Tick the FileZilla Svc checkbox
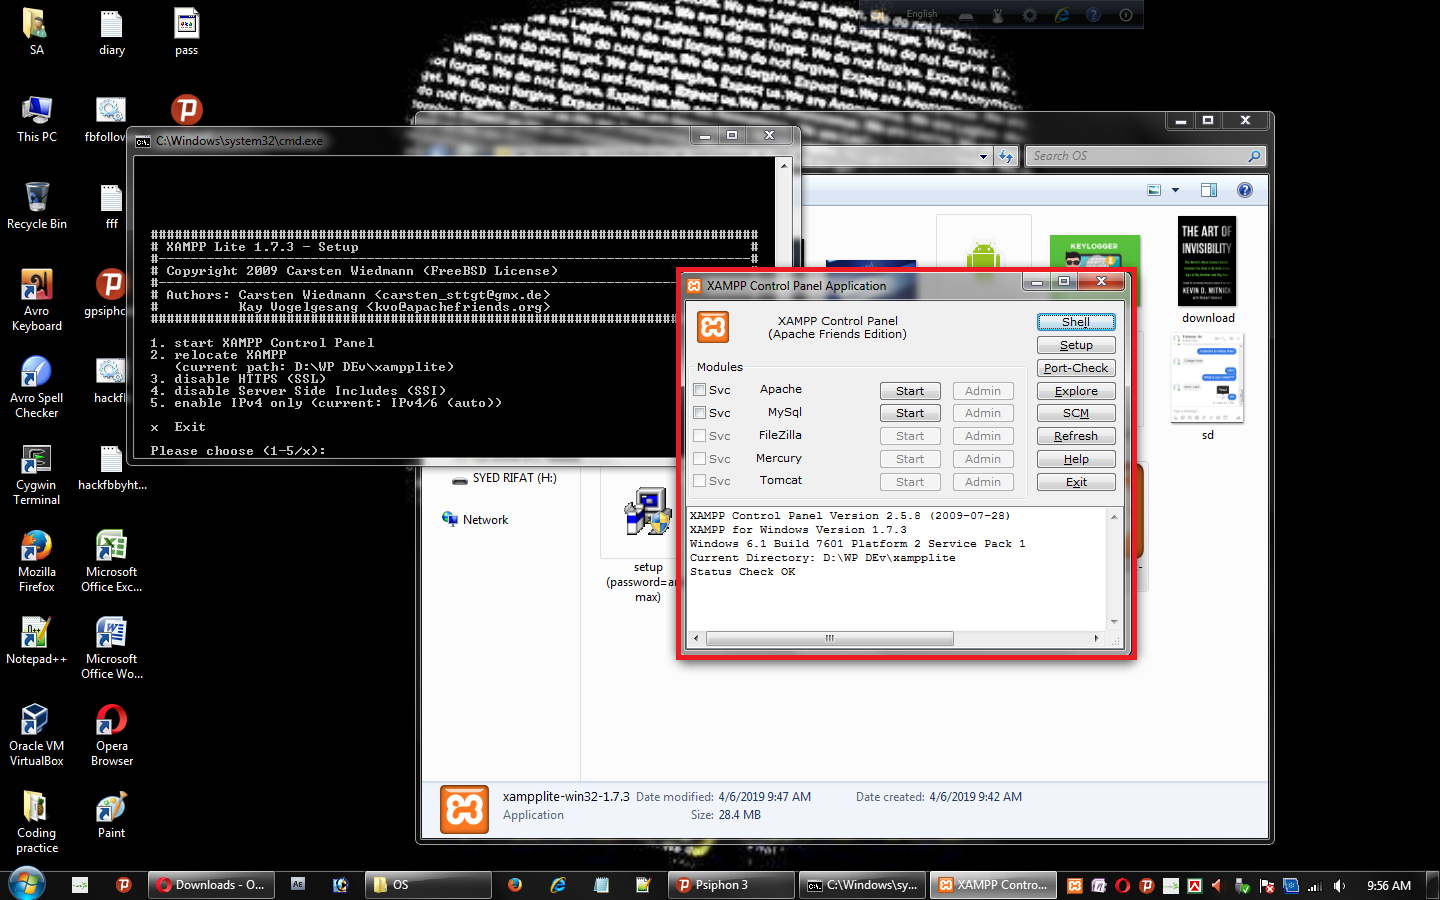The width and height of the screenshot is (1440, 900). click(x=700, y=436)
